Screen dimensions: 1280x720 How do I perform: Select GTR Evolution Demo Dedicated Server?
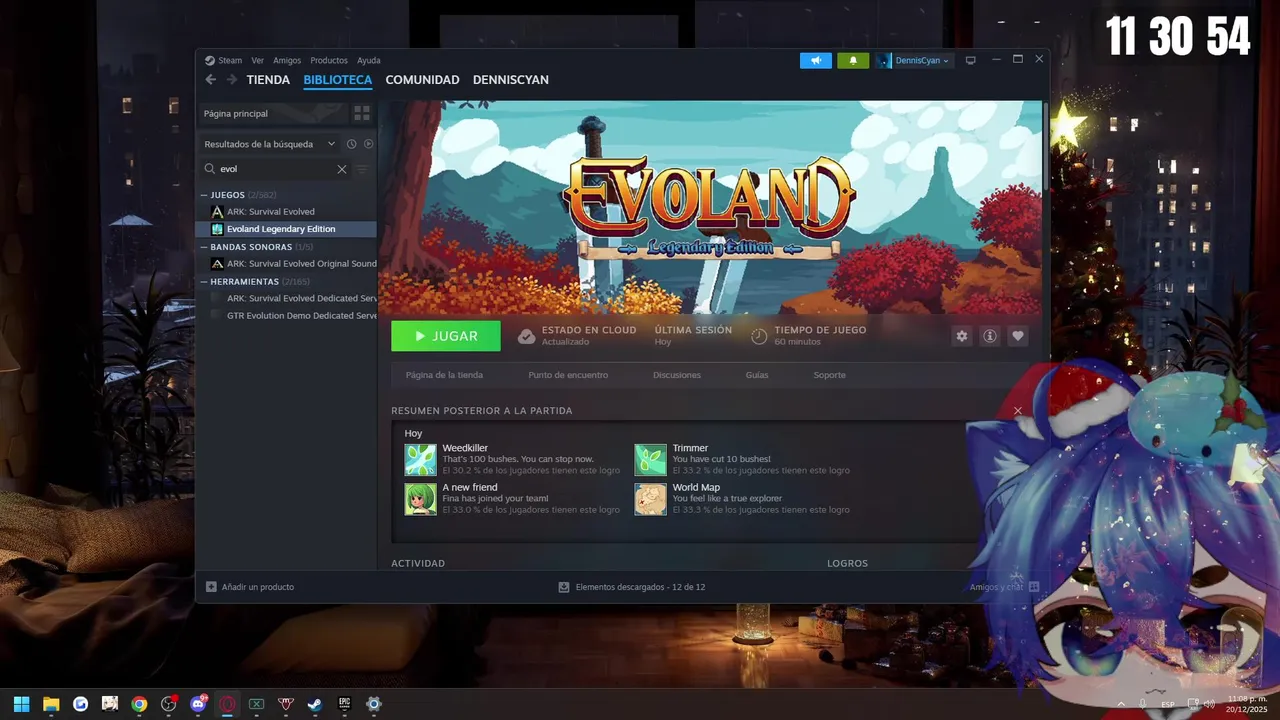pos(286,316)
